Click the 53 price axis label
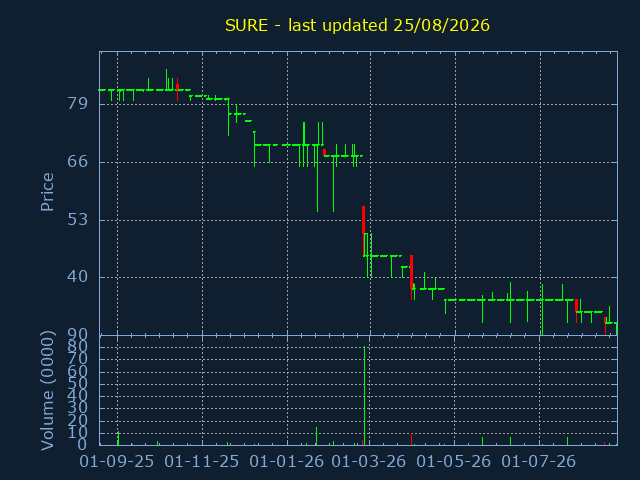The width and height of the screenshot is (640, 480). 78,220
